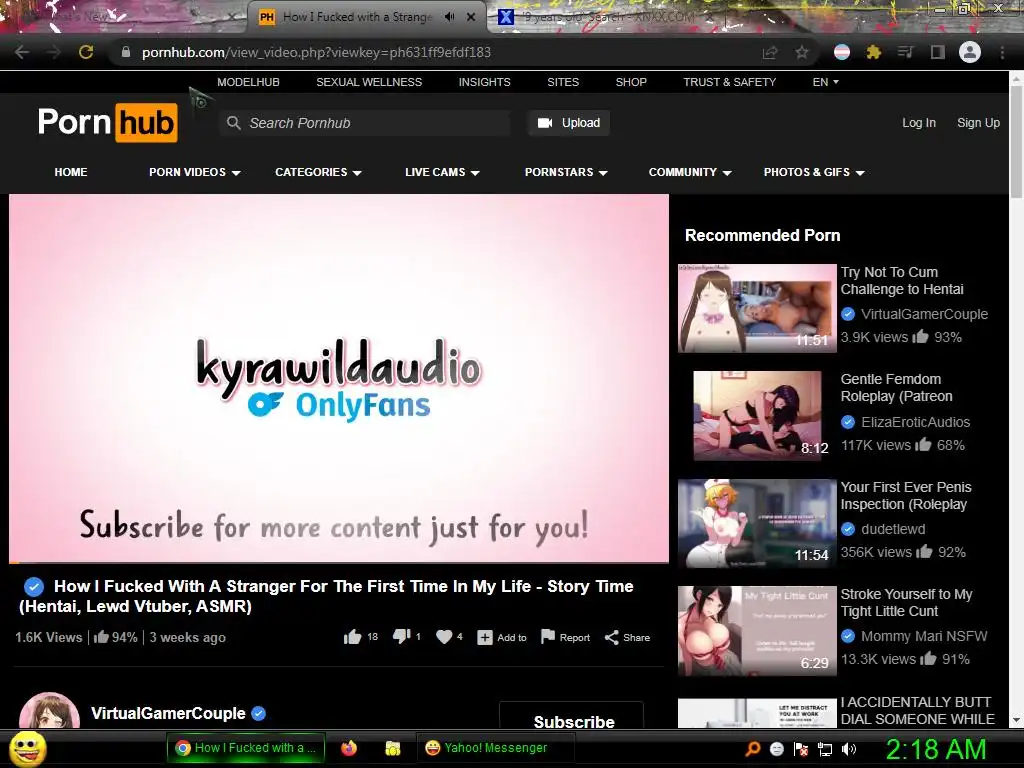View site info via the lock icon
This screenshot has width=1024, height=768.
click(126, 52)
